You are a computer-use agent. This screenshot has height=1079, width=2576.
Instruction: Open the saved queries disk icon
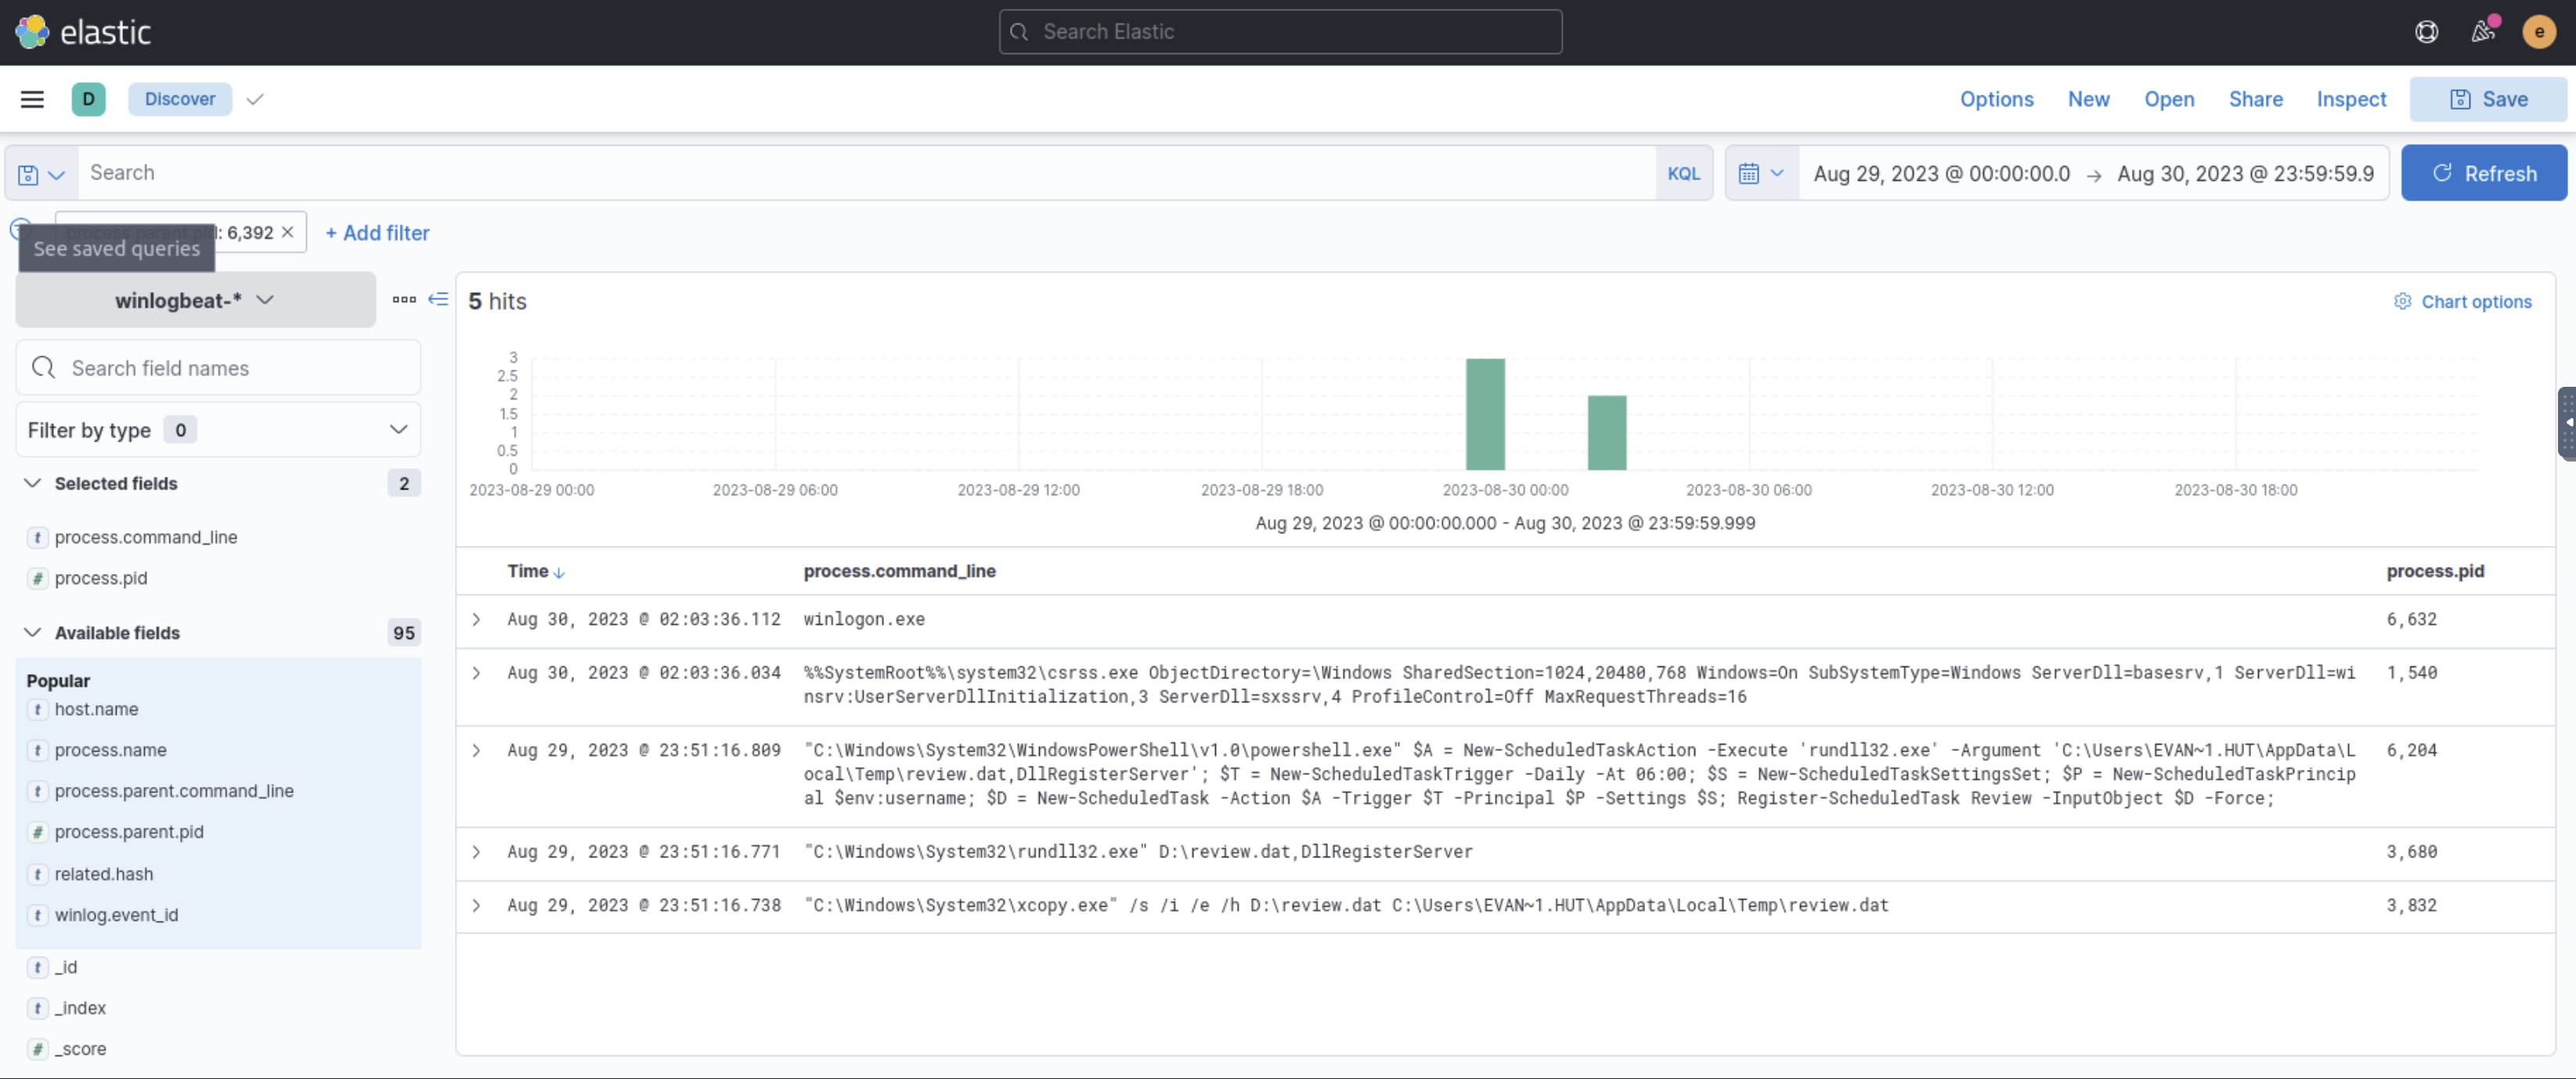[x=41, y=174]
